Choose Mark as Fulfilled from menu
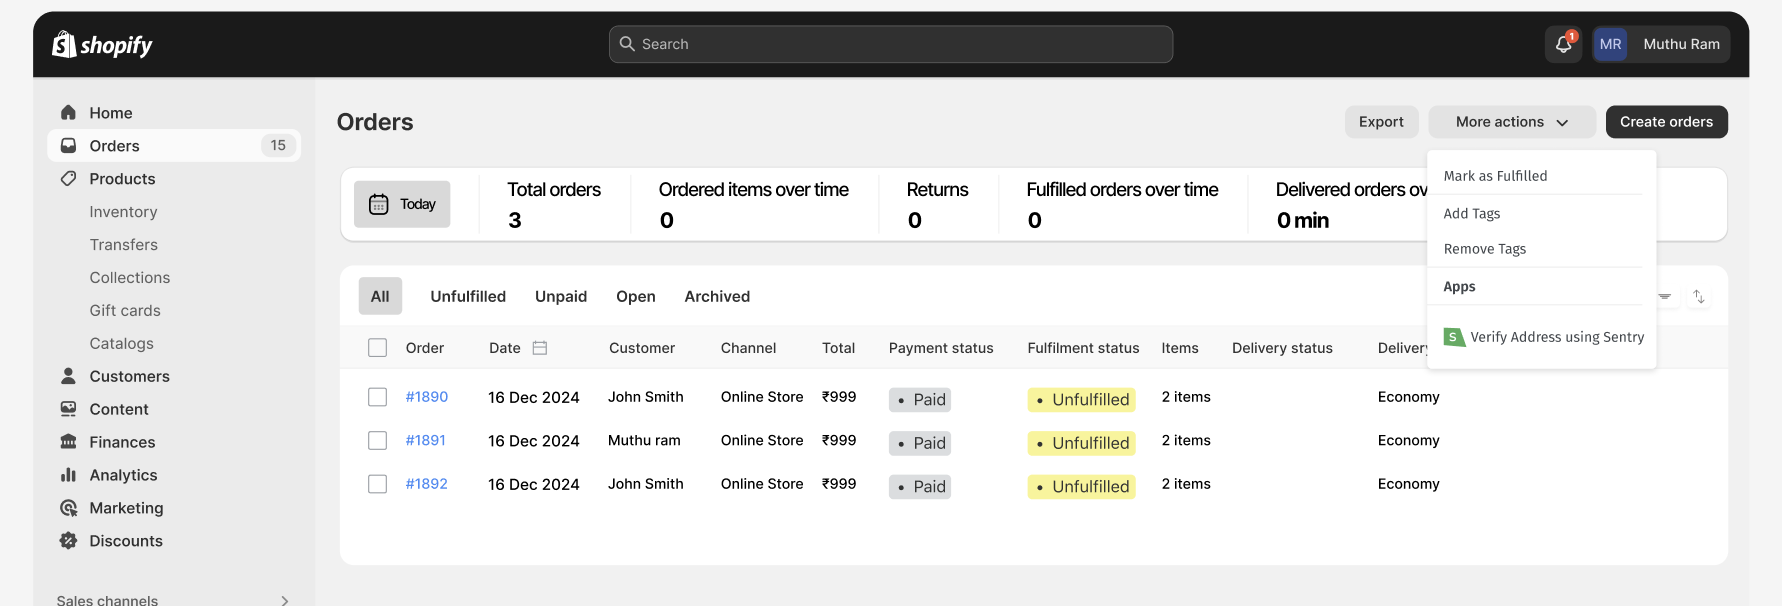The image size is (1782, 606). (x=1495, y=176)
